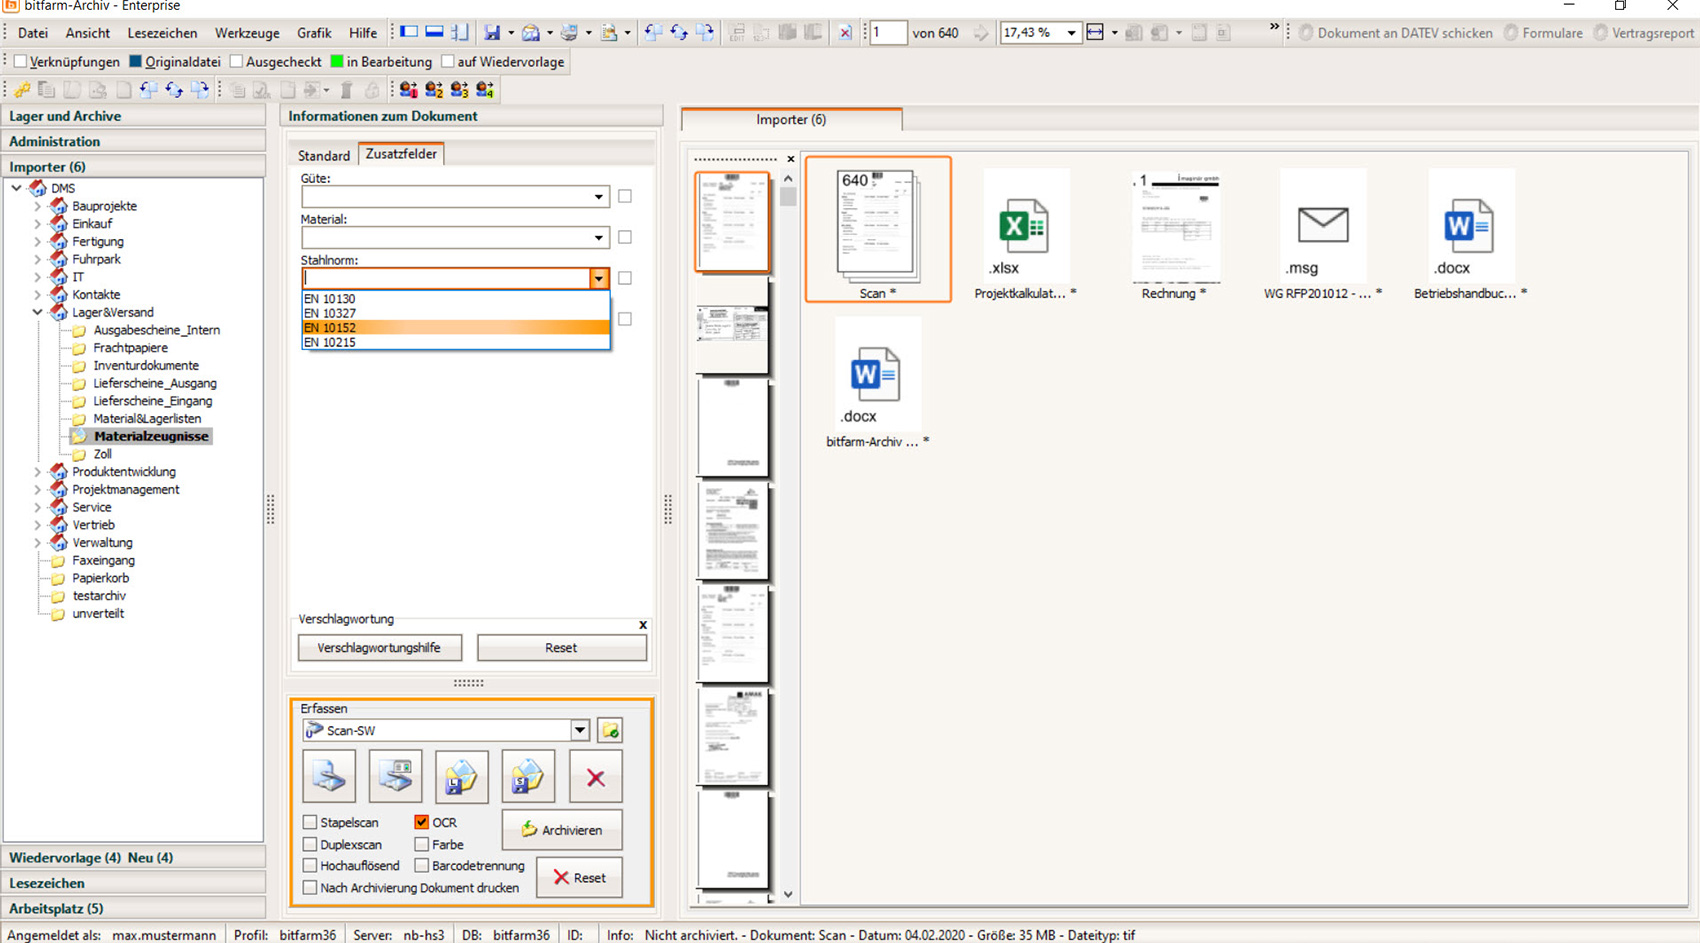Viewport: 1700px width, 943px height.
Task: Open the Arbeitsplatz (5) panel
Action: [x=134, y=908]
